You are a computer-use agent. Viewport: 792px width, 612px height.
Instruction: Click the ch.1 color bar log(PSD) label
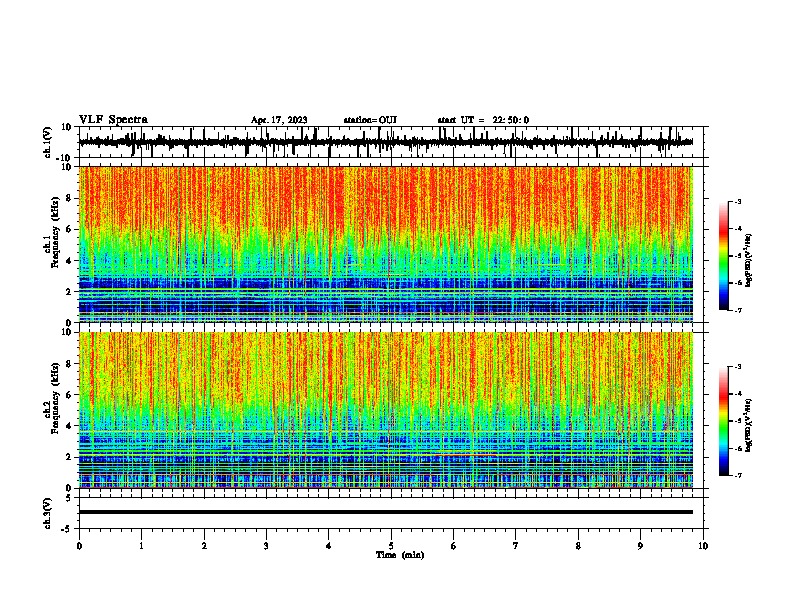[748, 261]
